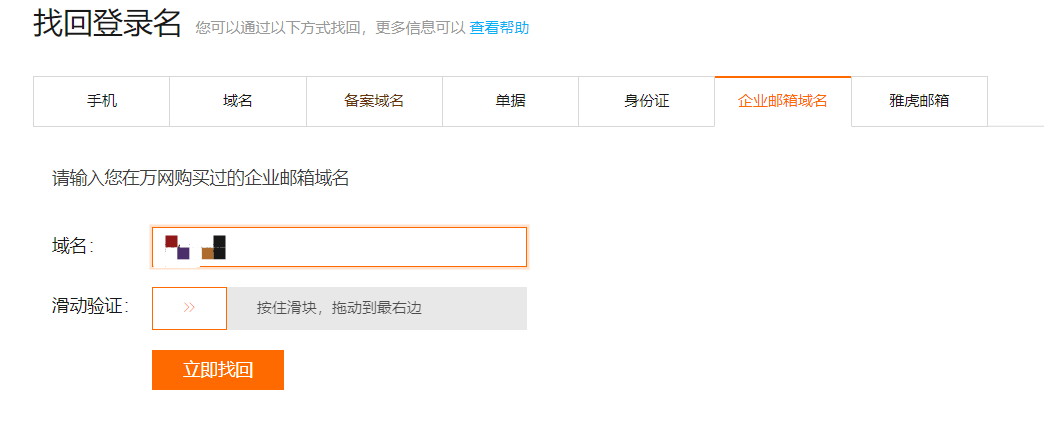Viewport: 1044px width, 425px height.
Task: Switch to the 手机 tab
Action: pos(102,101)
